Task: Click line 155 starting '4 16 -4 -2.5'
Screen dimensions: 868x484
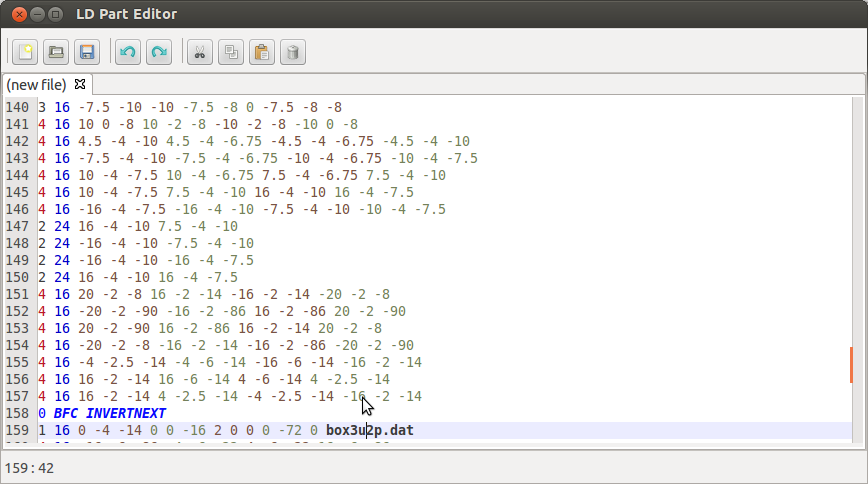Action: point(230,362)
